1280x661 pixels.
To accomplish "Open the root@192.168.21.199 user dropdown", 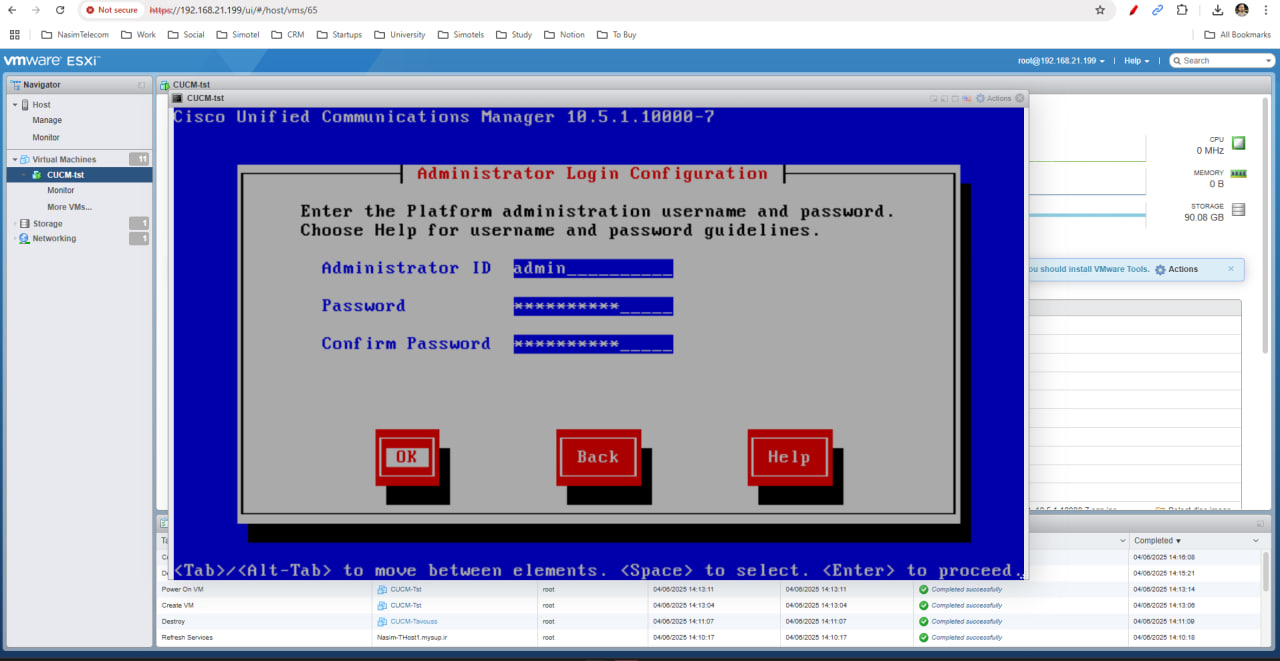I will 1061,61.
